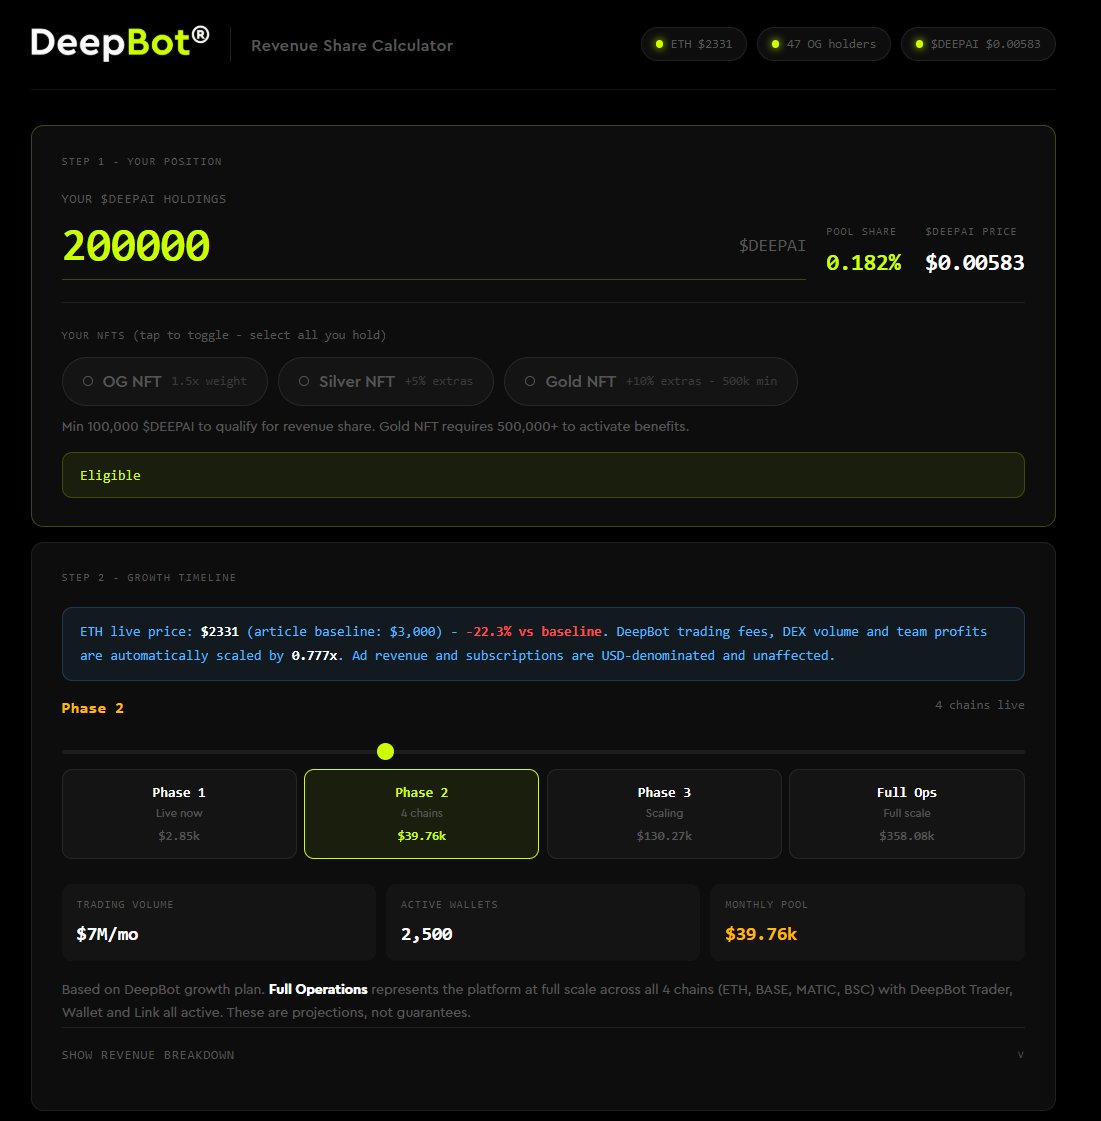Click the Monthly Pool $39.76k stat
Viewport: 1101px width, 1121px height.
pyautogui.click(x=867, y=922)
